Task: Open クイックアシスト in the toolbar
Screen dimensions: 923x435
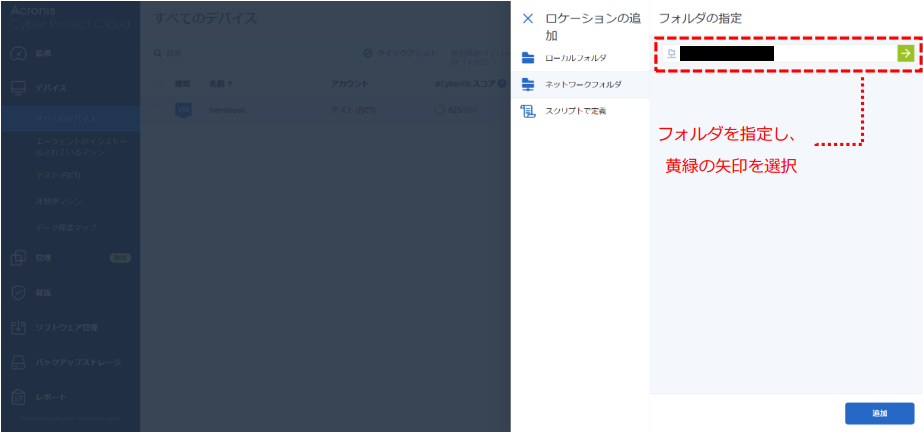Action: 401,52
